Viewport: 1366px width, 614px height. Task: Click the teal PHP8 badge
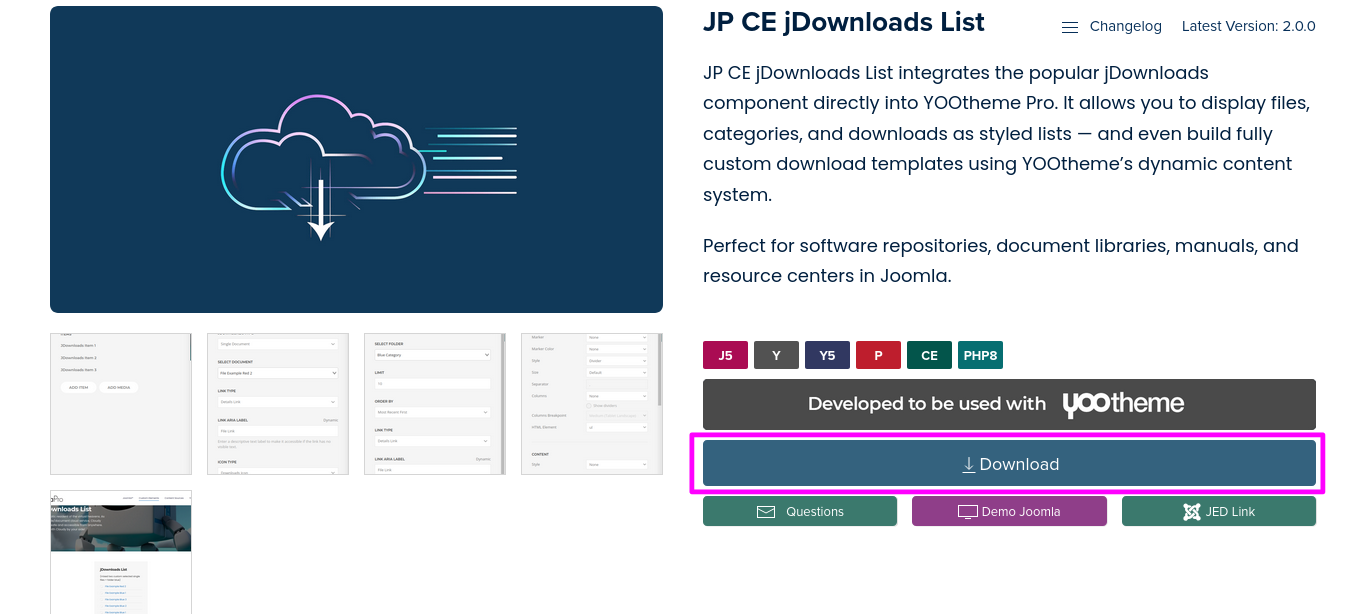pyautogui.click(x=980, y=355)
